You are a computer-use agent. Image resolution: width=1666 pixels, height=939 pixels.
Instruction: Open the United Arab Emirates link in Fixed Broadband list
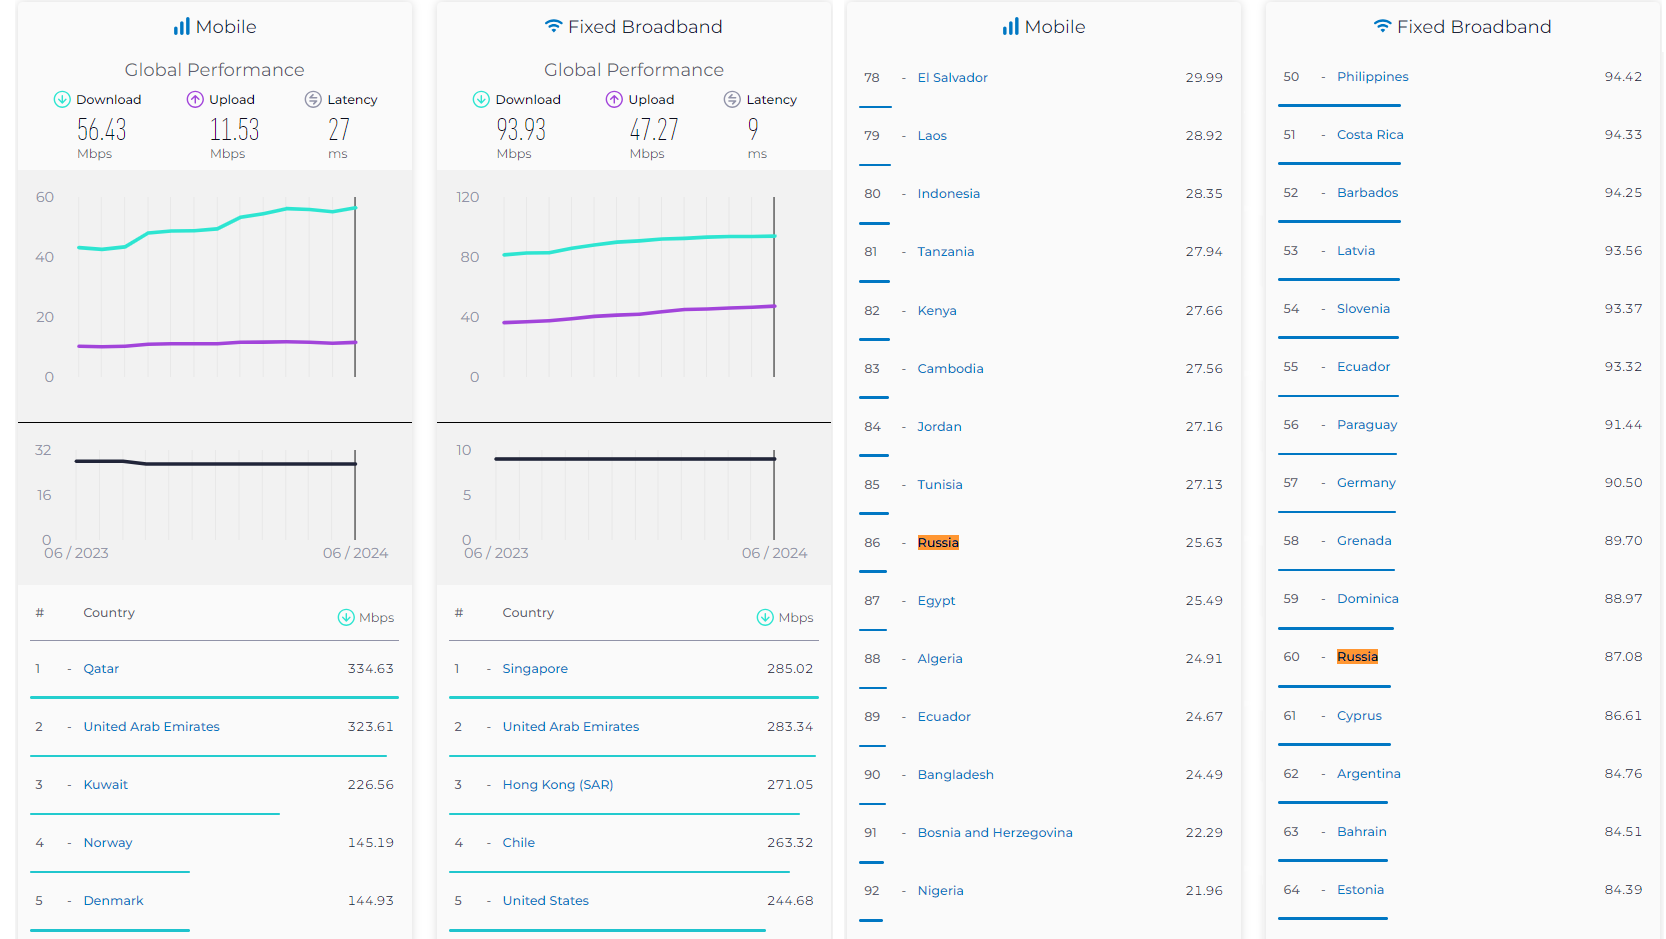[x=571, y=727]
